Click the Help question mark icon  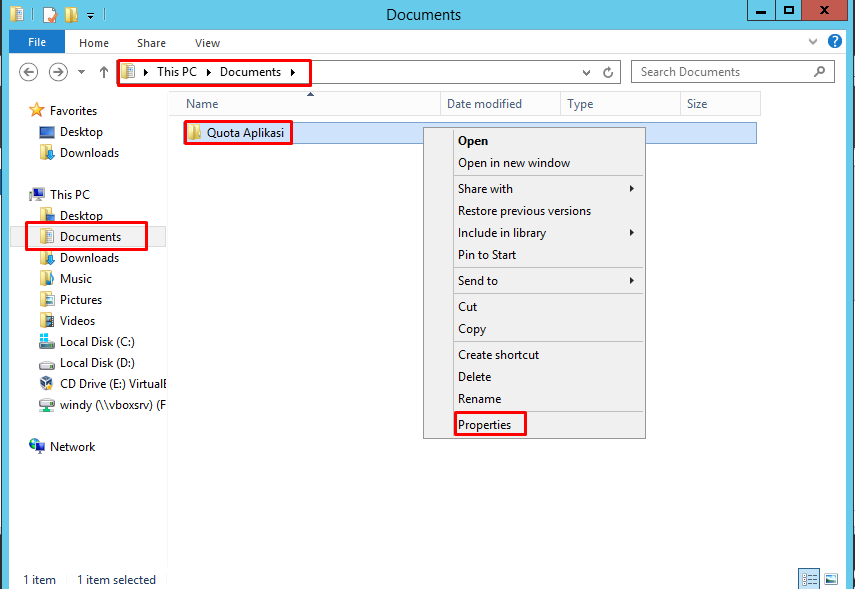click(x=835, y=42)
